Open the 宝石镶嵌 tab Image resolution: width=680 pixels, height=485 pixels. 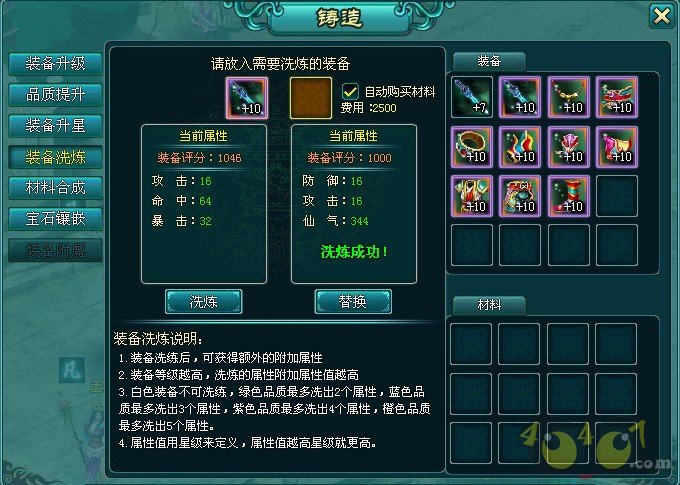56,219
